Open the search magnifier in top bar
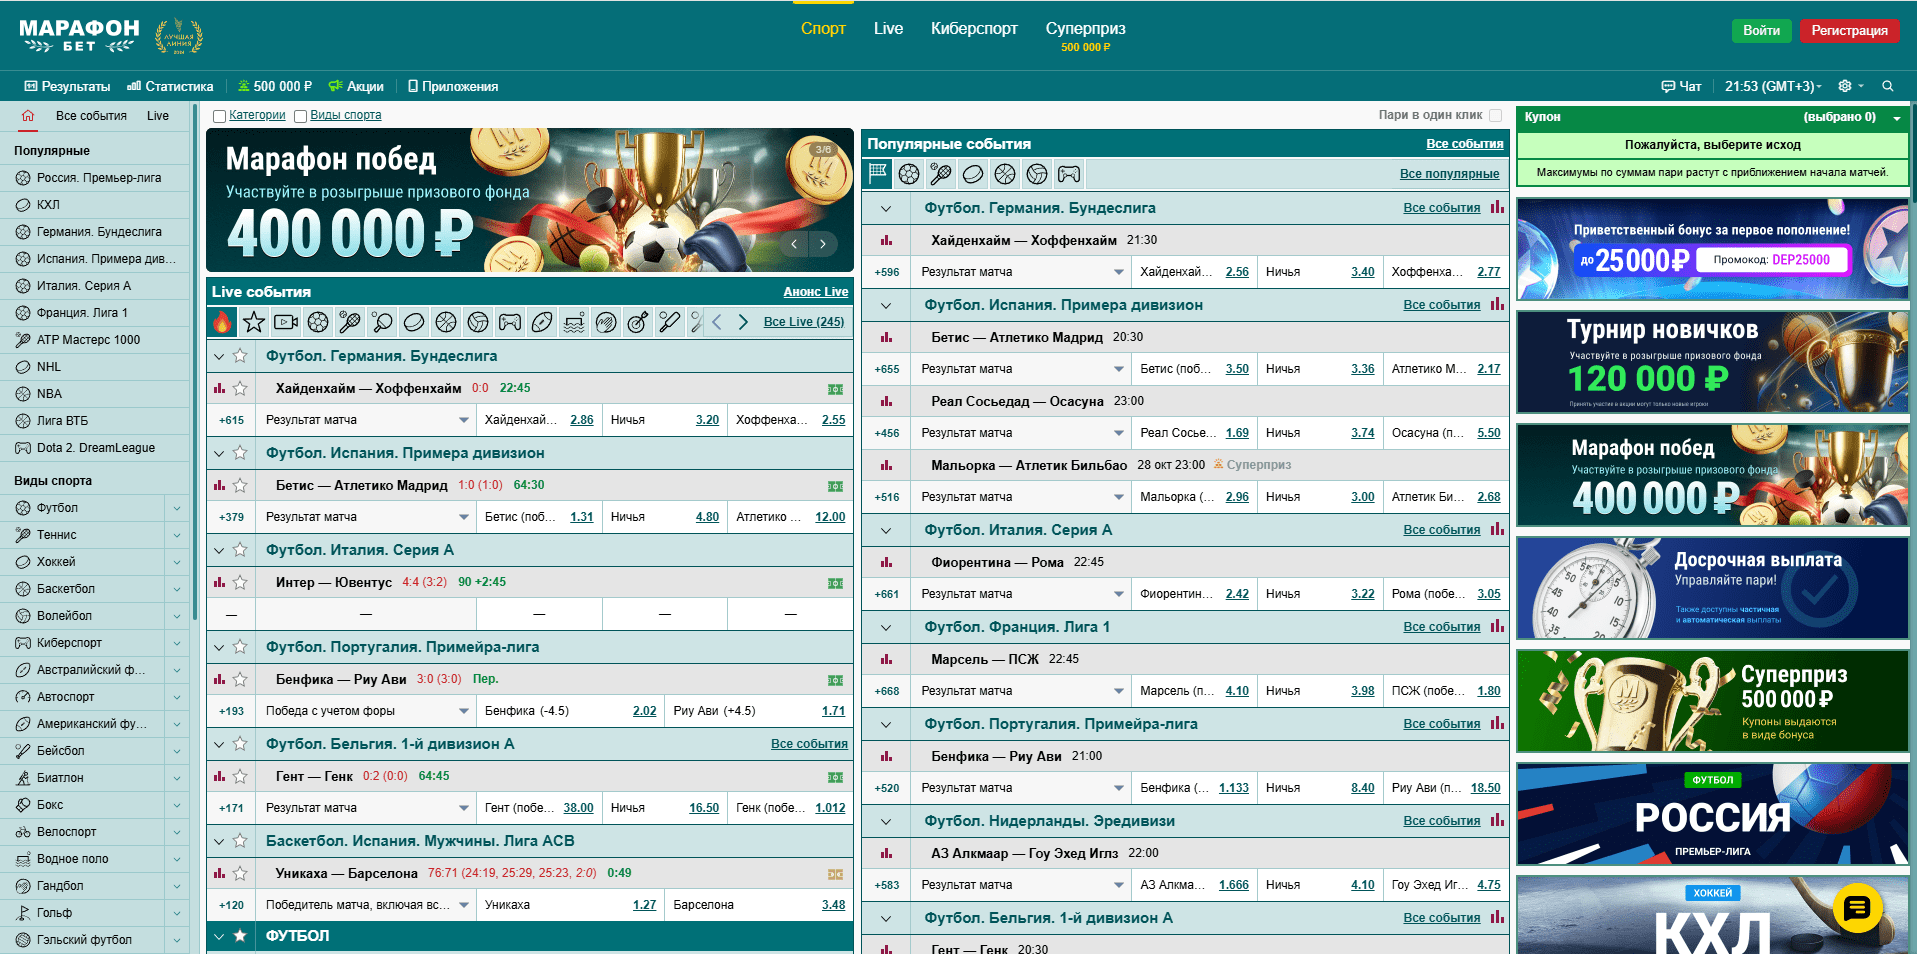The image size is (1917, 954). (x=1888, y=86)
